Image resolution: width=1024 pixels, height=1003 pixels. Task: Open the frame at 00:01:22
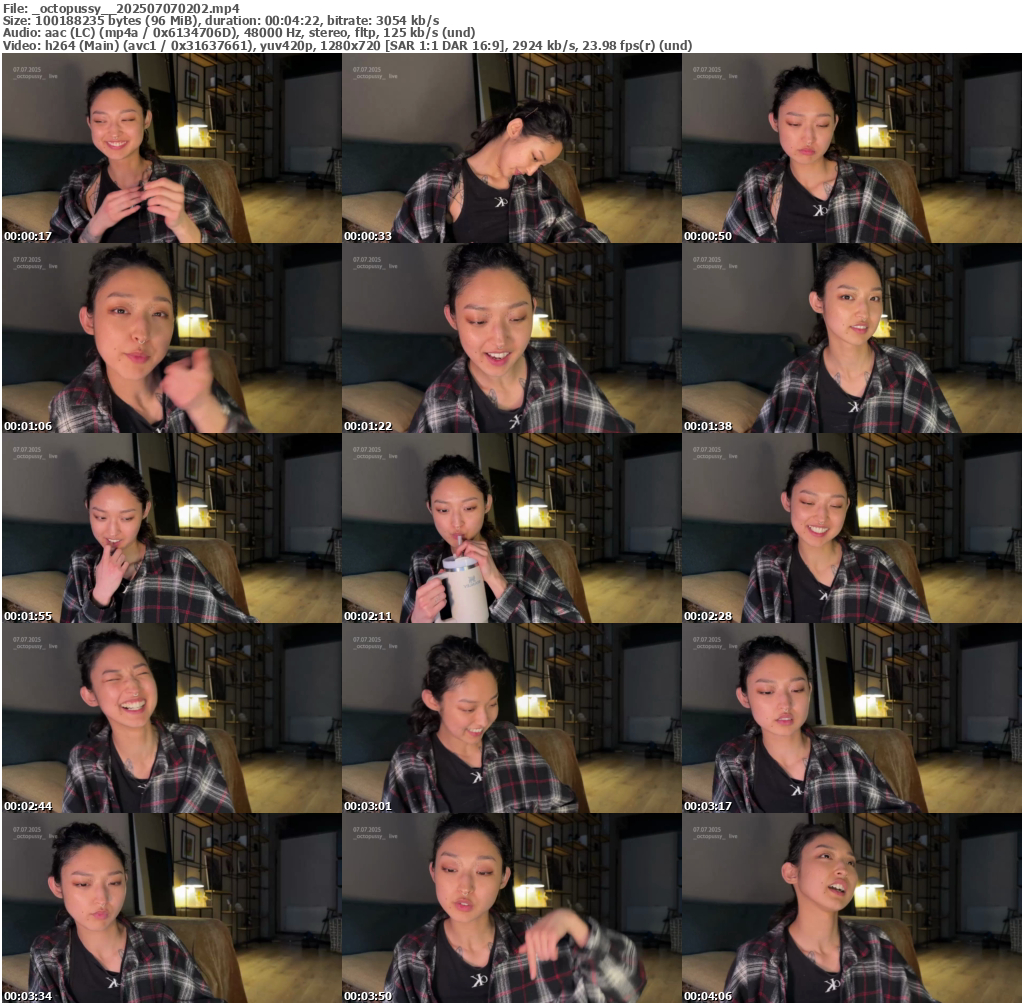point(512,338)
